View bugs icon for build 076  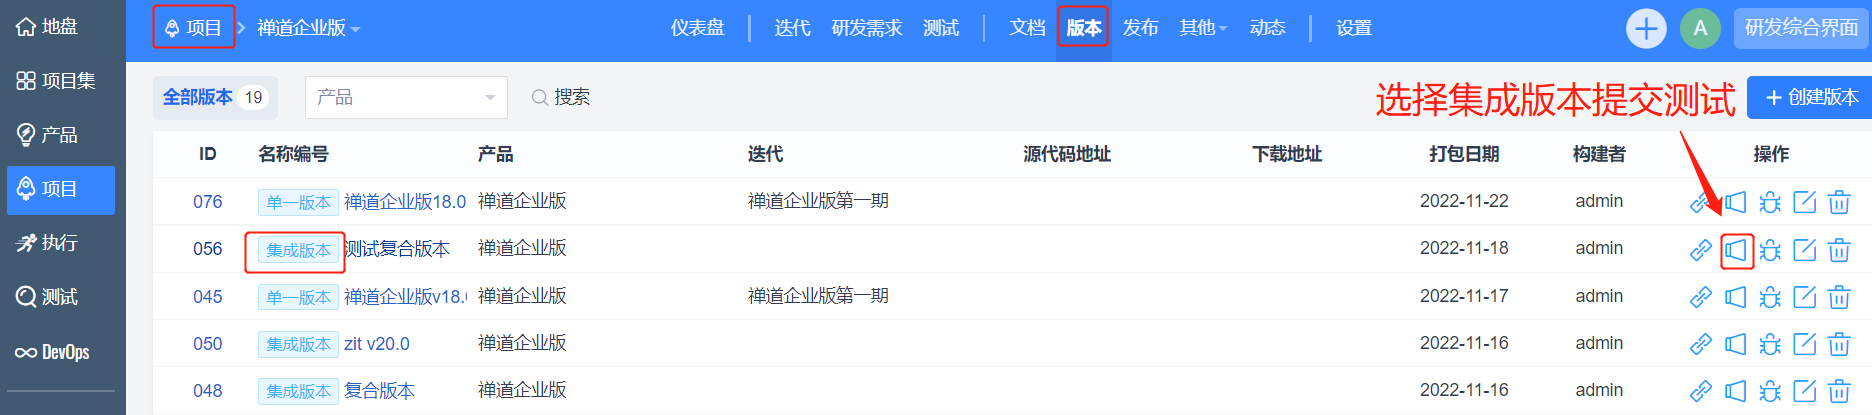click(1770, 202)
